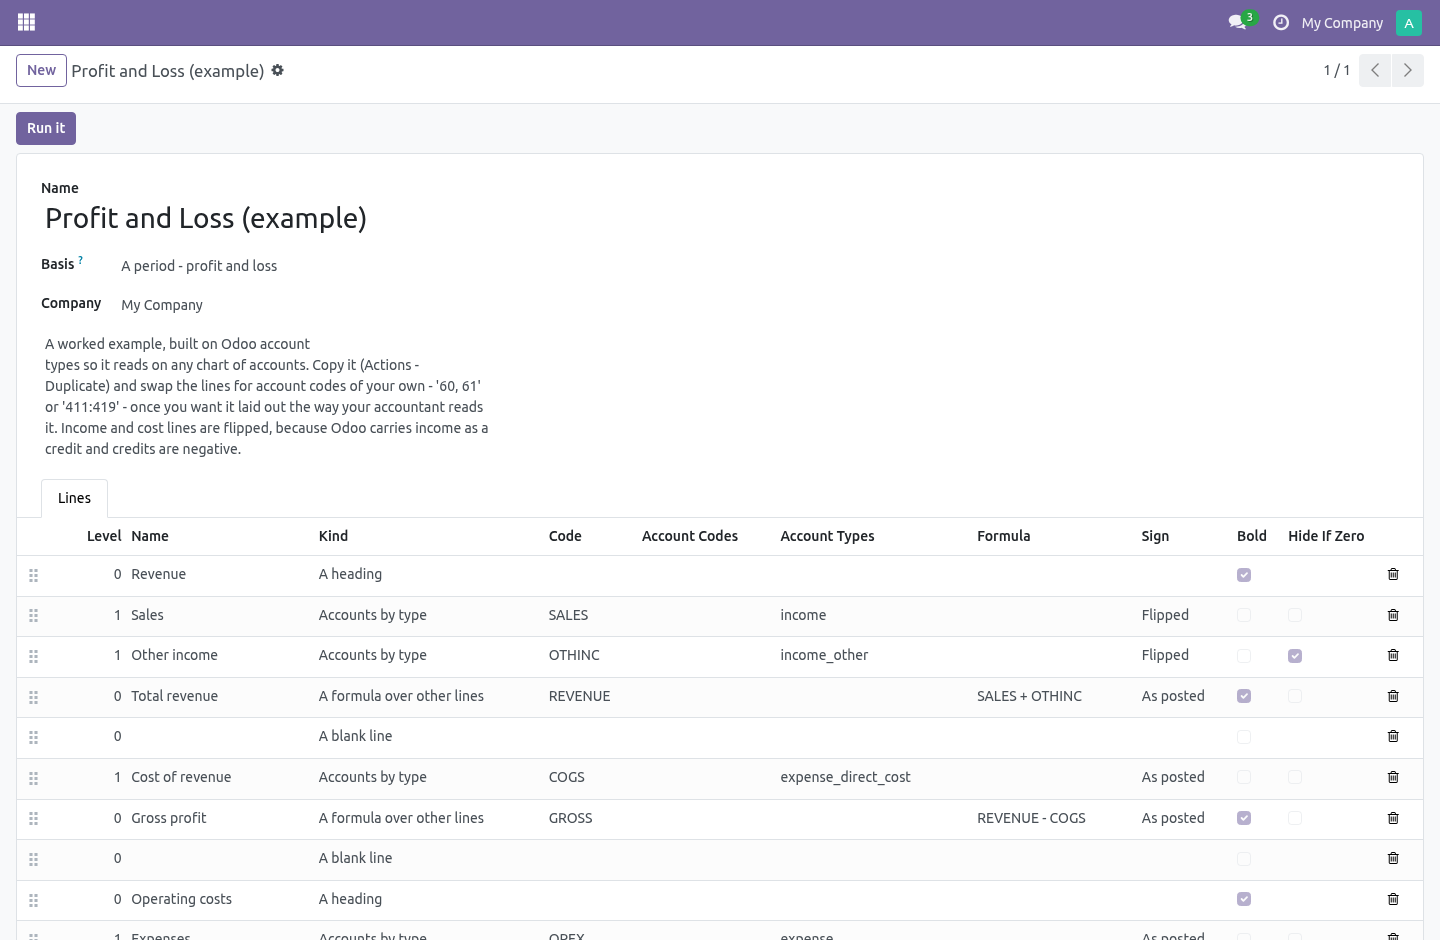1440x940 pixels.
Task: Edit the worked example description text
Action: tap(268, 396)
